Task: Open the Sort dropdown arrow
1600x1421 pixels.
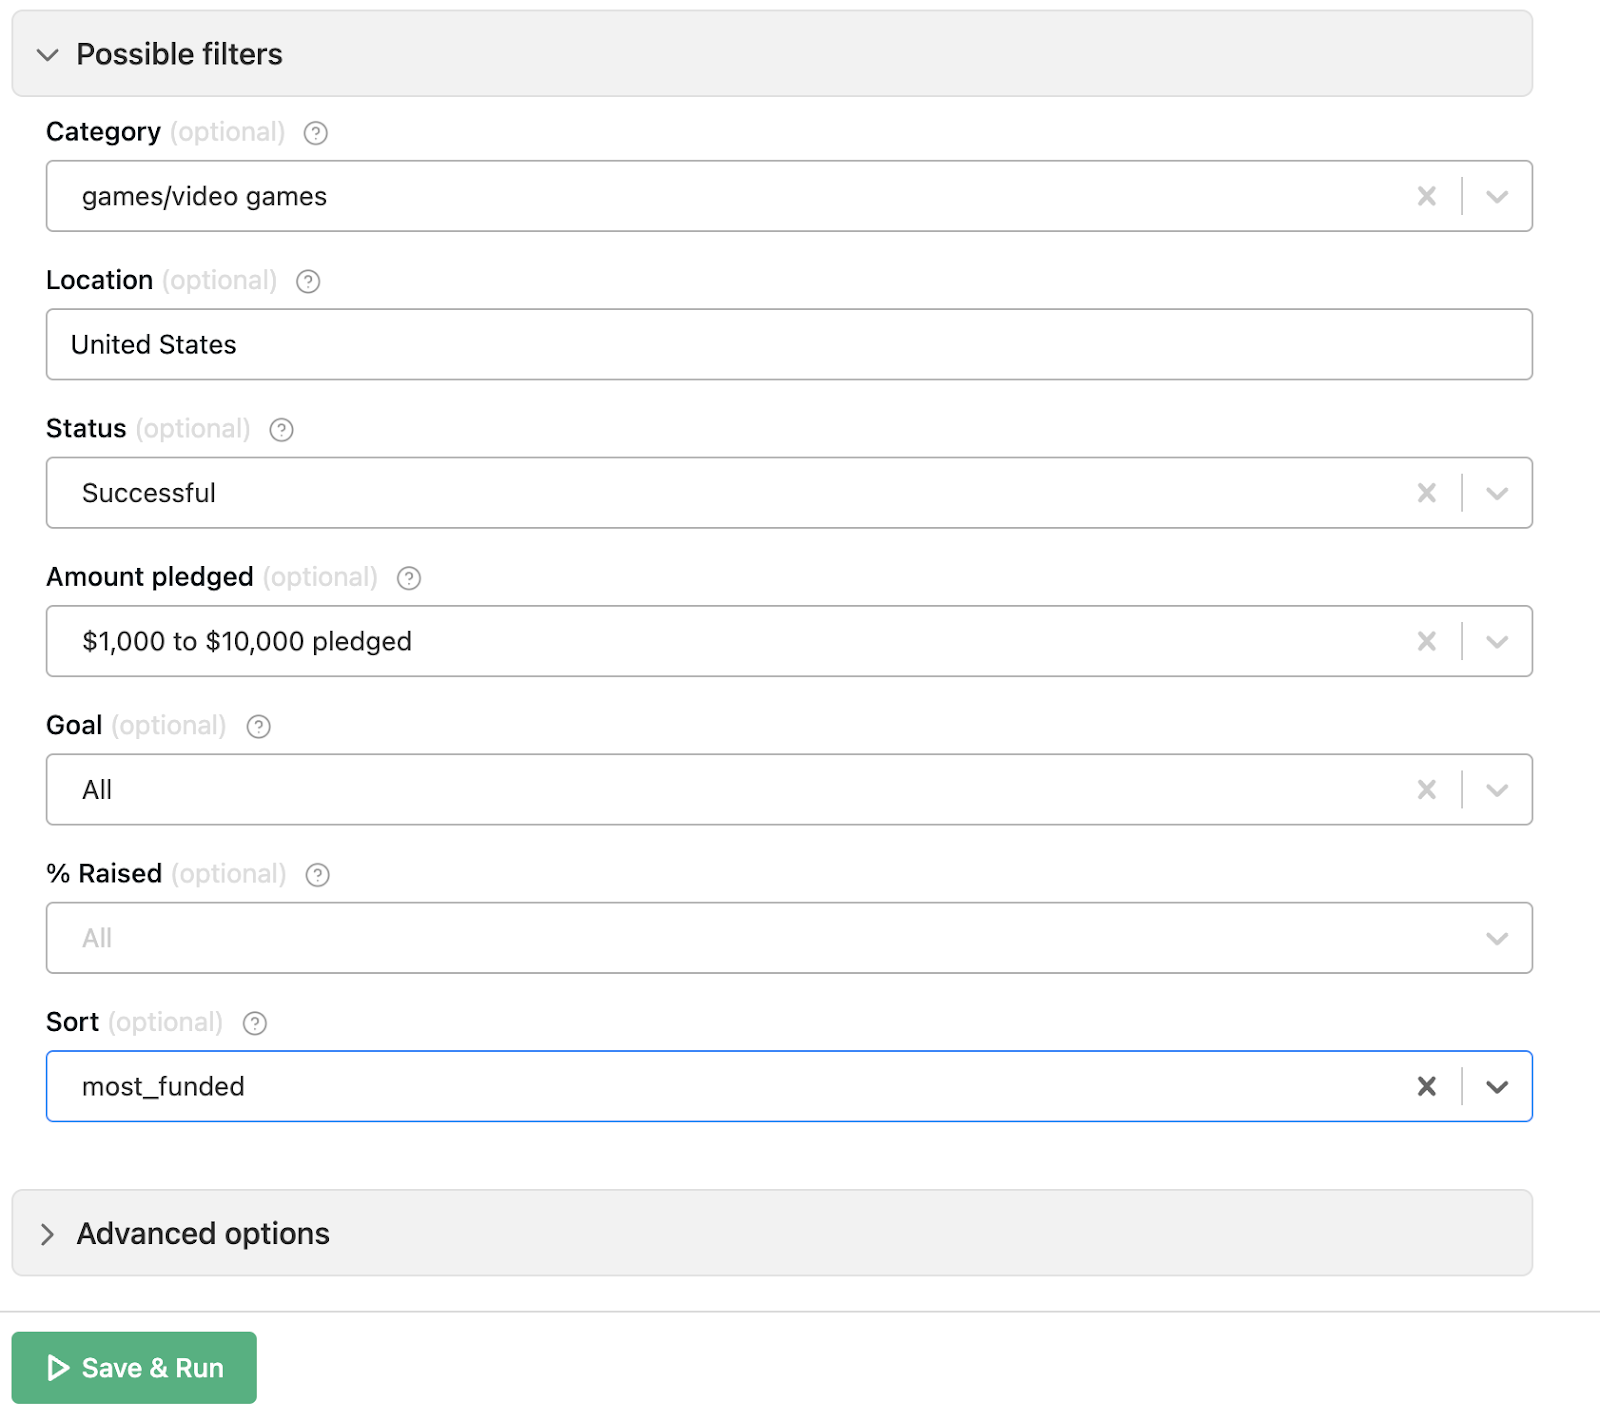Action: (x=1496, y=1086)
